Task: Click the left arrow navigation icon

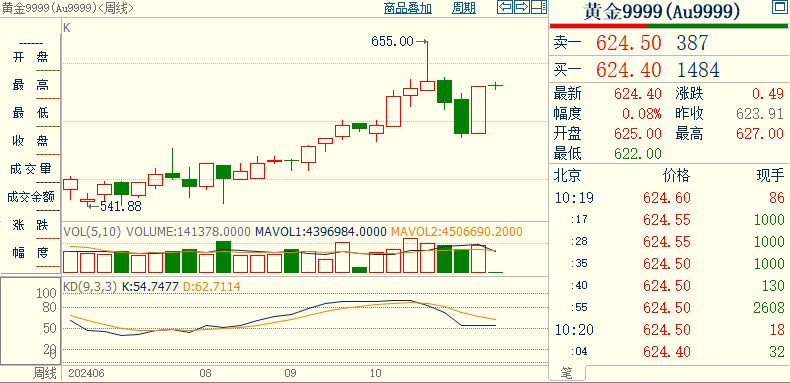Action: pos(505,7)
